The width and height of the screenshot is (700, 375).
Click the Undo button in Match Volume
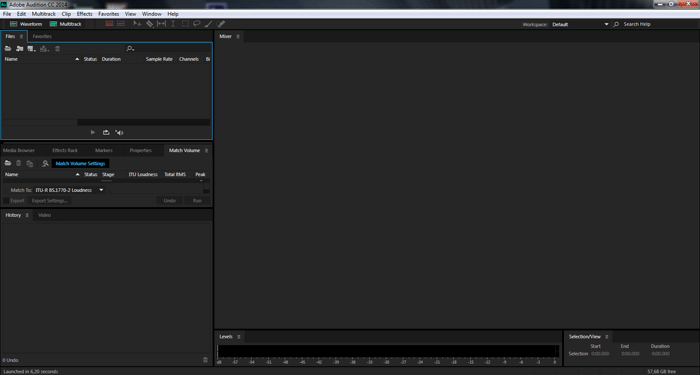point(170,201)
